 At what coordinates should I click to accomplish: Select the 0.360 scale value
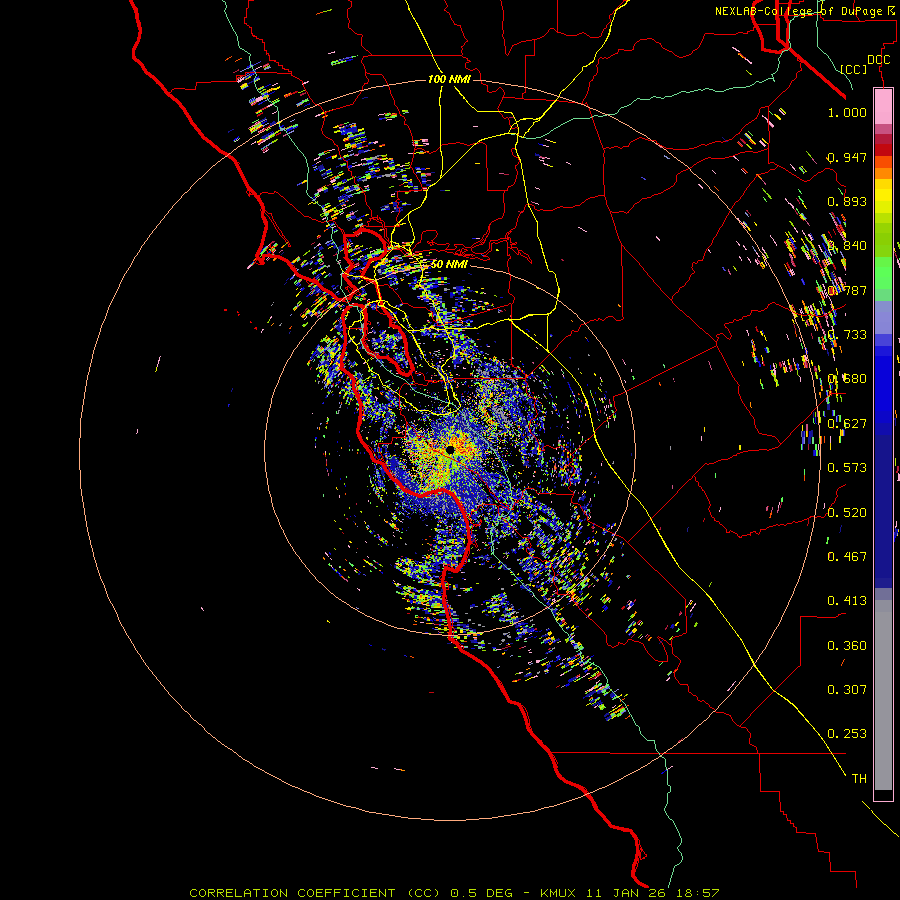tap(847, 646)
